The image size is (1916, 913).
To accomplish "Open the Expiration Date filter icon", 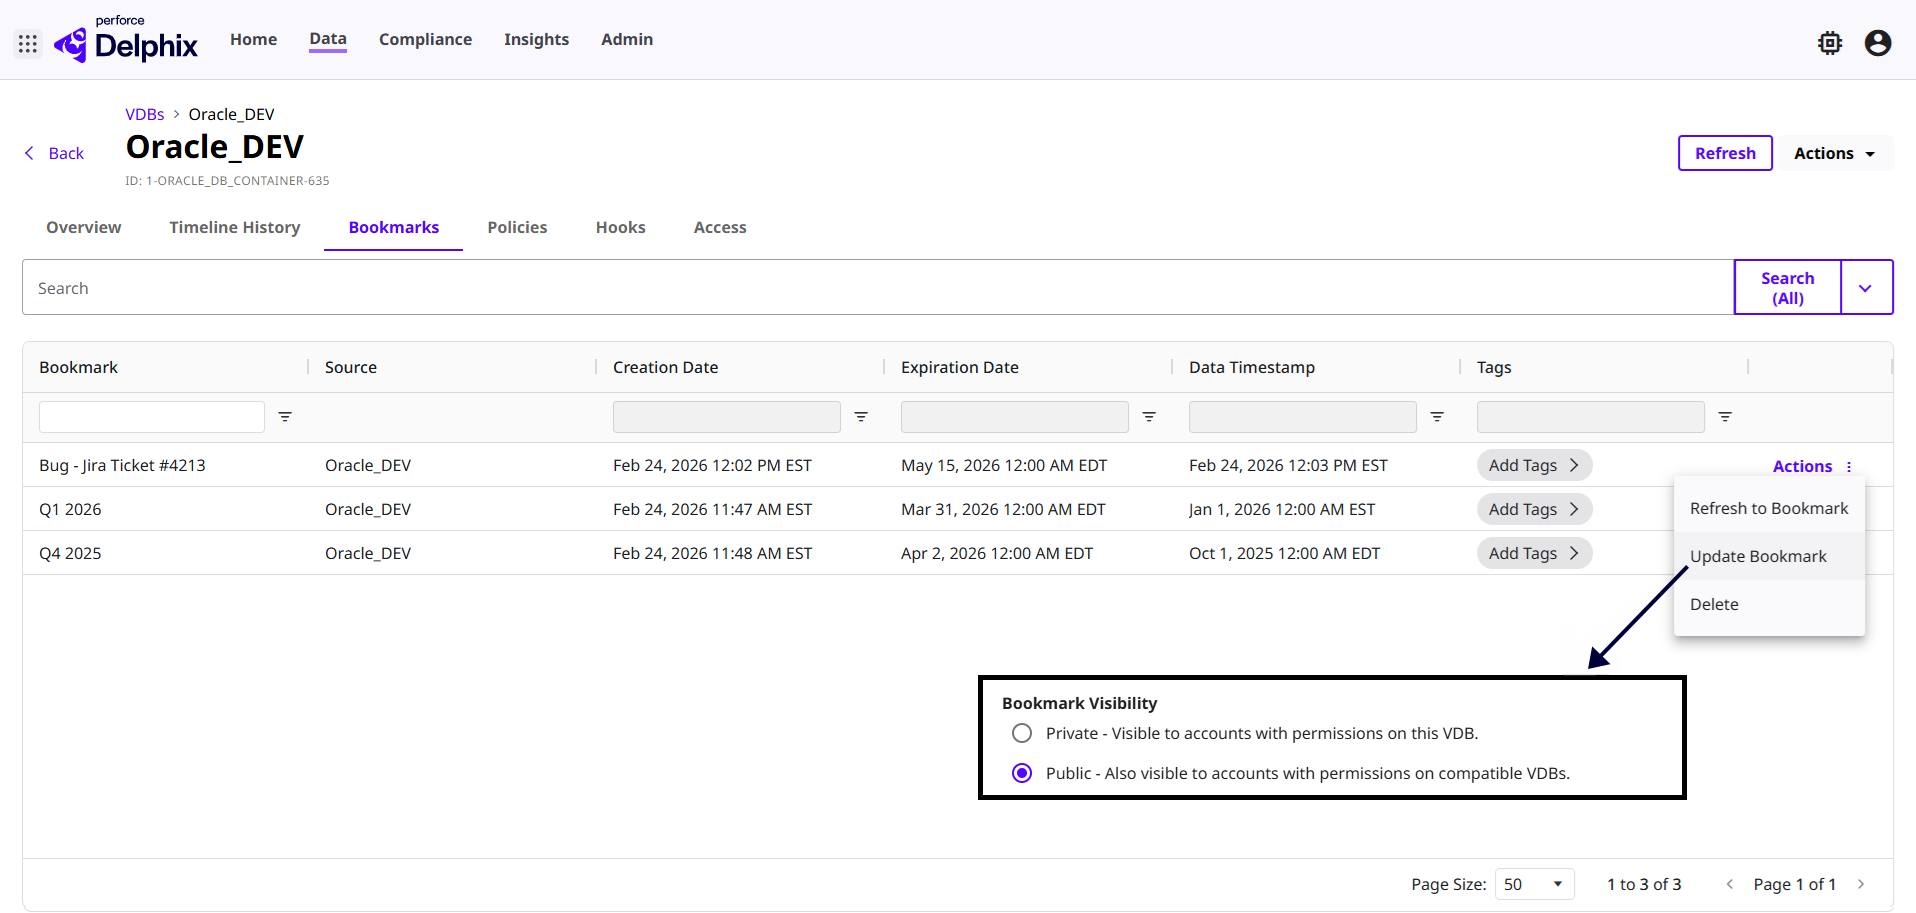I will tap(1149, 417).
